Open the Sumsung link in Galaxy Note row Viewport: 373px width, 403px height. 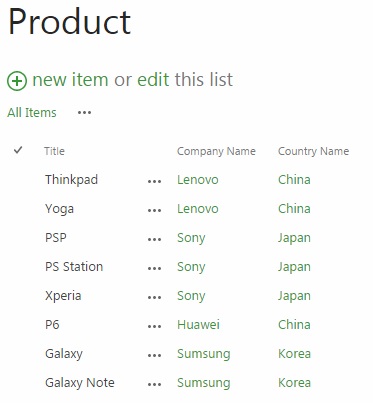click(204, 383)
